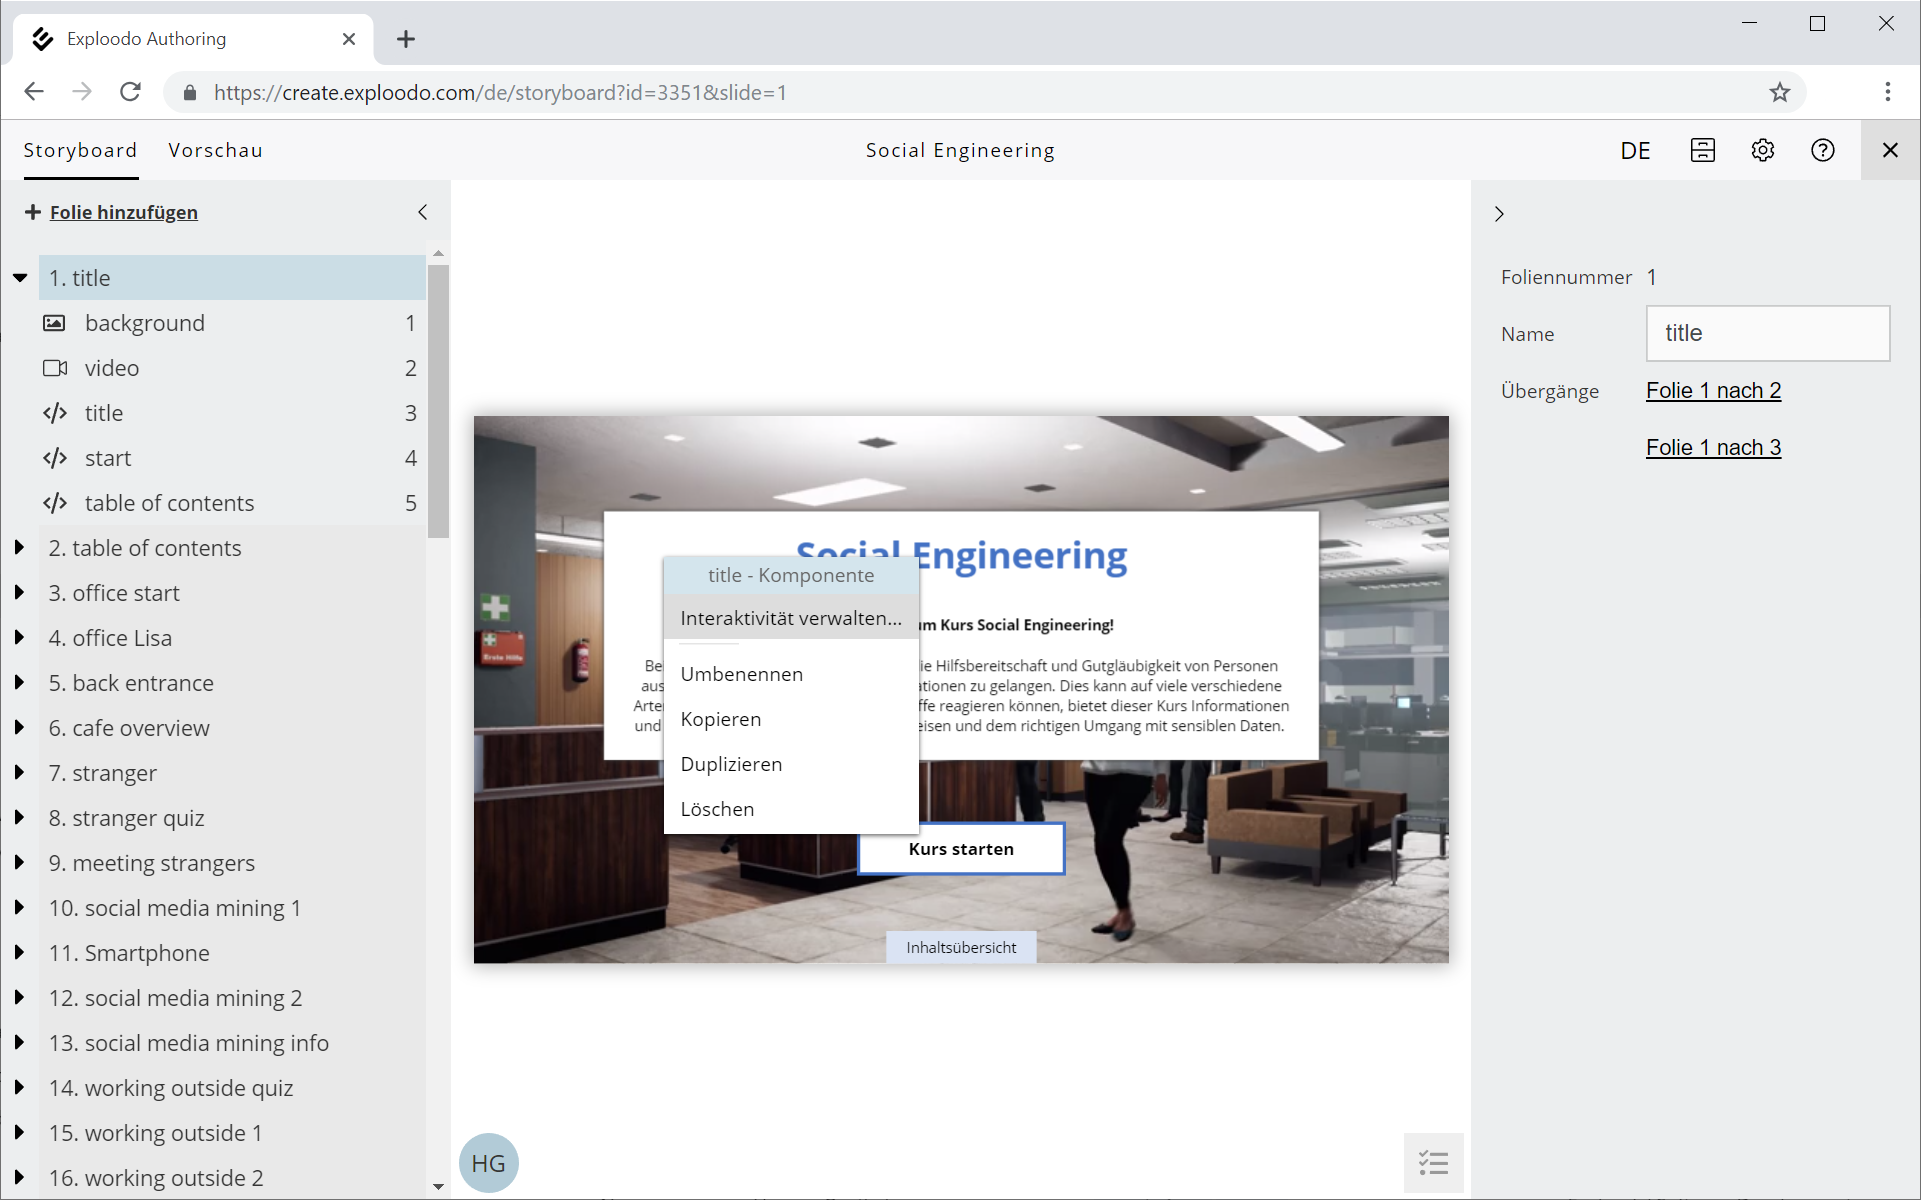Collapse the 1. title slide tree
Image resolution: width=1921 pixels, height=1200 pixels.
pyautogui.click(x=20, y=278)
